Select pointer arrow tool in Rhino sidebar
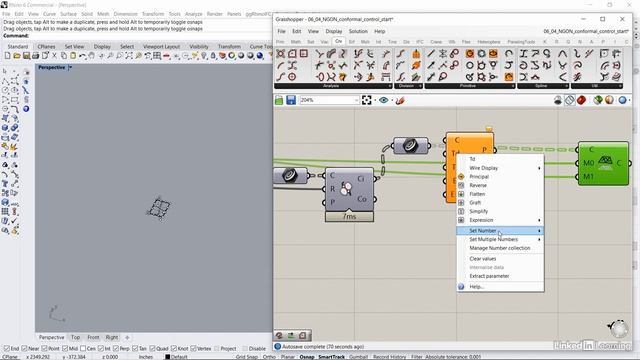Viewport: 640px width, 360px height. click(x=5, y=71)
